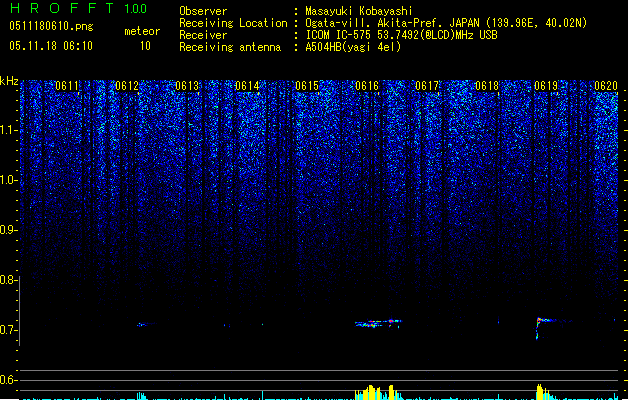The height and width of the screenshot is (400, 629).
Task: Click the 0.8 kHz axis label
Action: point(8,280)
